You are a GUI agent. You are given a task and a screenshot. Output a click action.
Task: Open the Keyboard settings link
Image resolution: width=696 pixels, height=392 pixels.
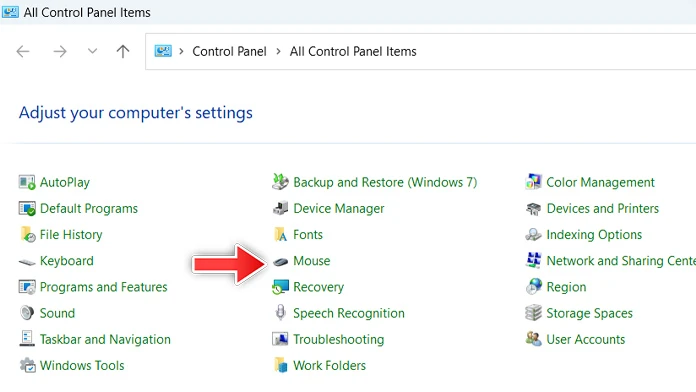[67, 261]
